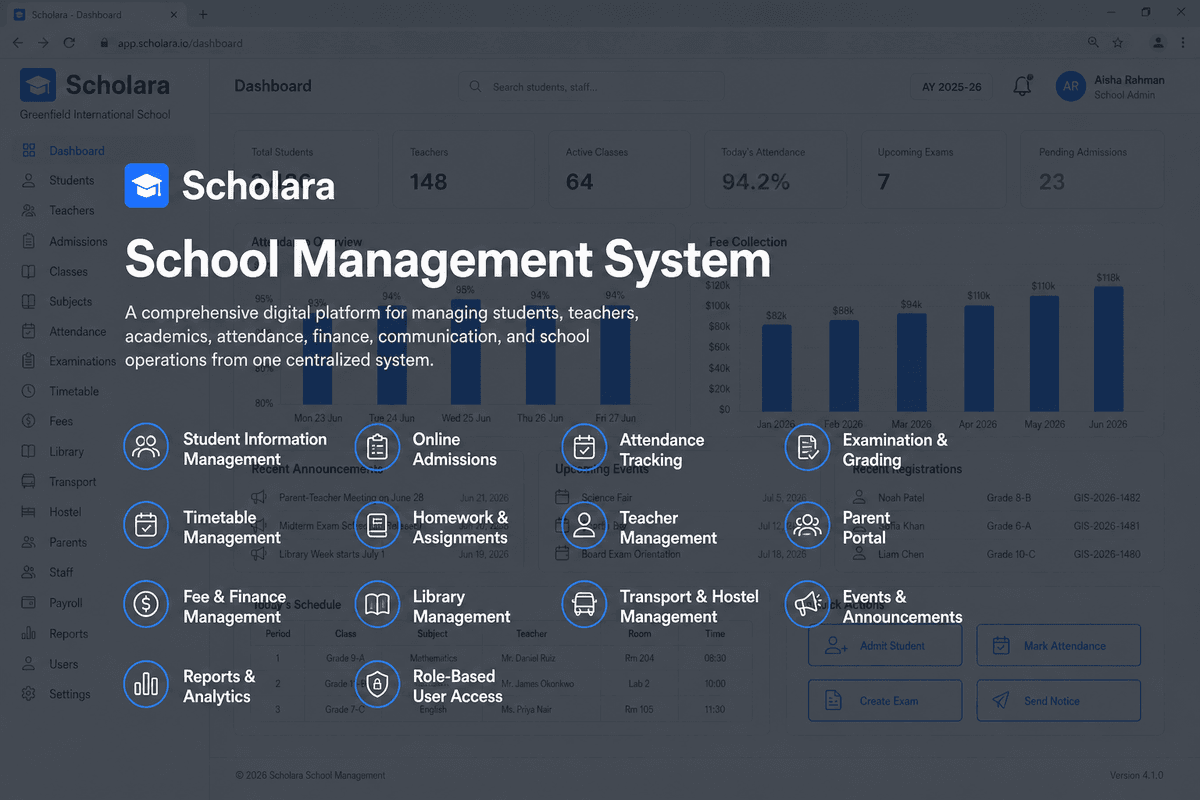The height and width of the screenshot is (800, 1200).
Task: Open the browser profile icon
Action: (x=1157, y=43)
